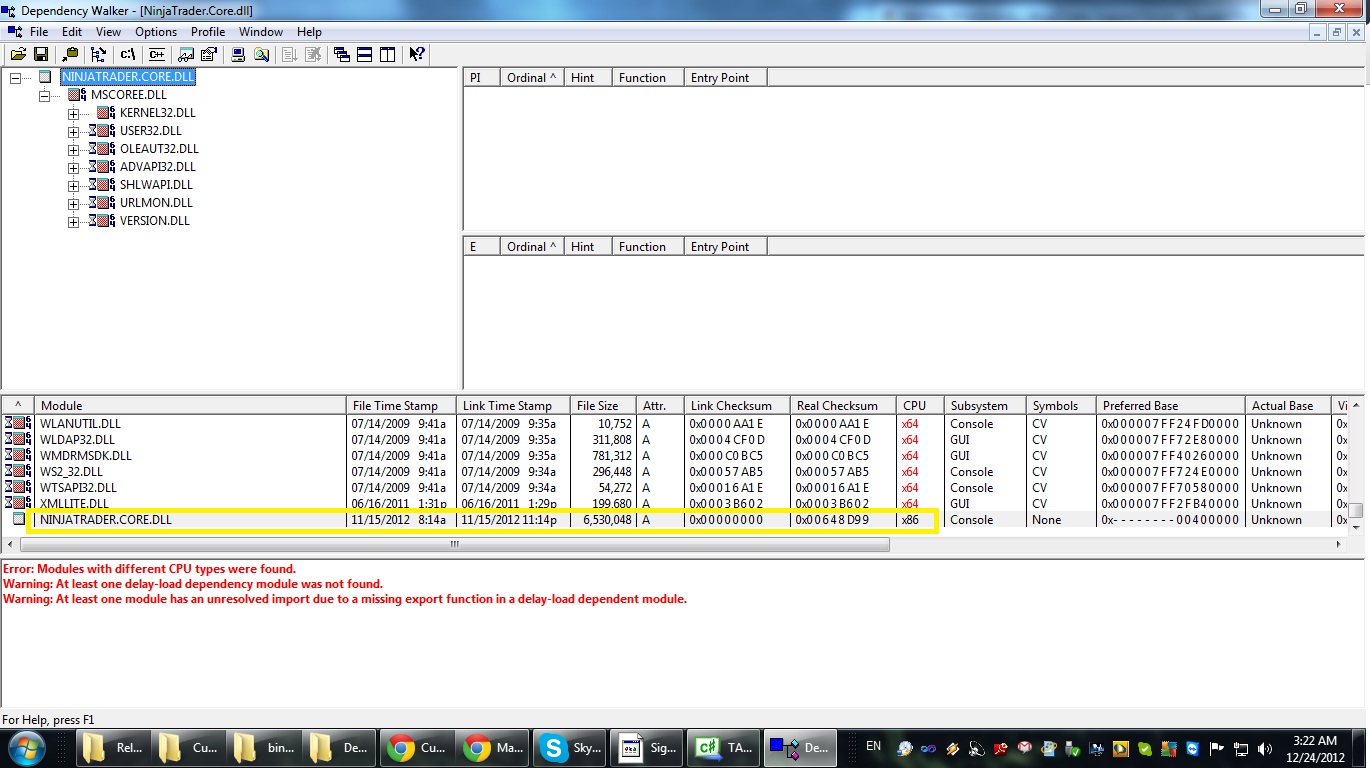Switch to the Skype taskbar button
Viewport: 1370px width, 768px height.
(x=569, y=747)
